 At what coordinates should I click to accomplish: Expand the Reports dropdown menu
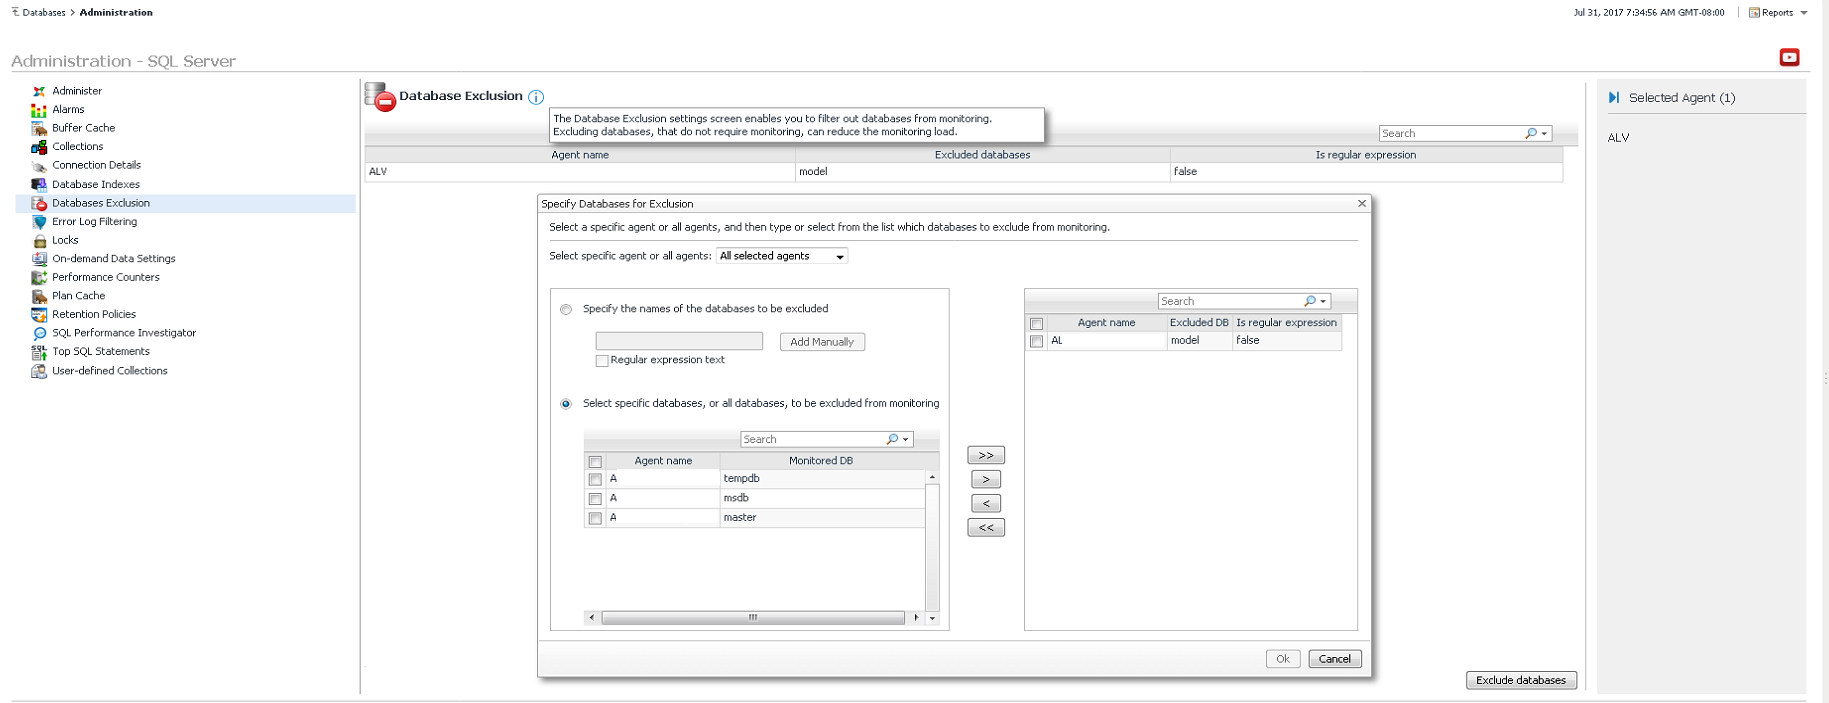coord(1779,13)
